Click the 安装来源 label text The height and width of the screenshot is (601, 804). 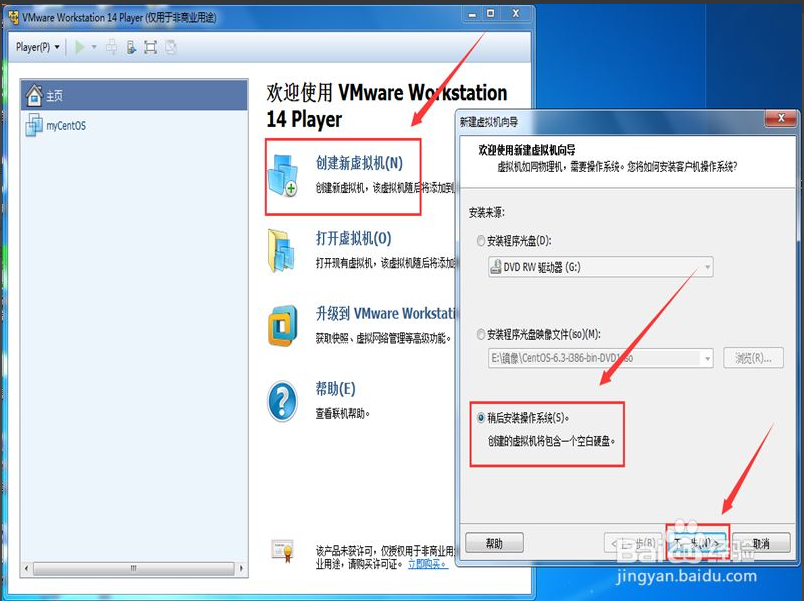(x=487, y=212)
